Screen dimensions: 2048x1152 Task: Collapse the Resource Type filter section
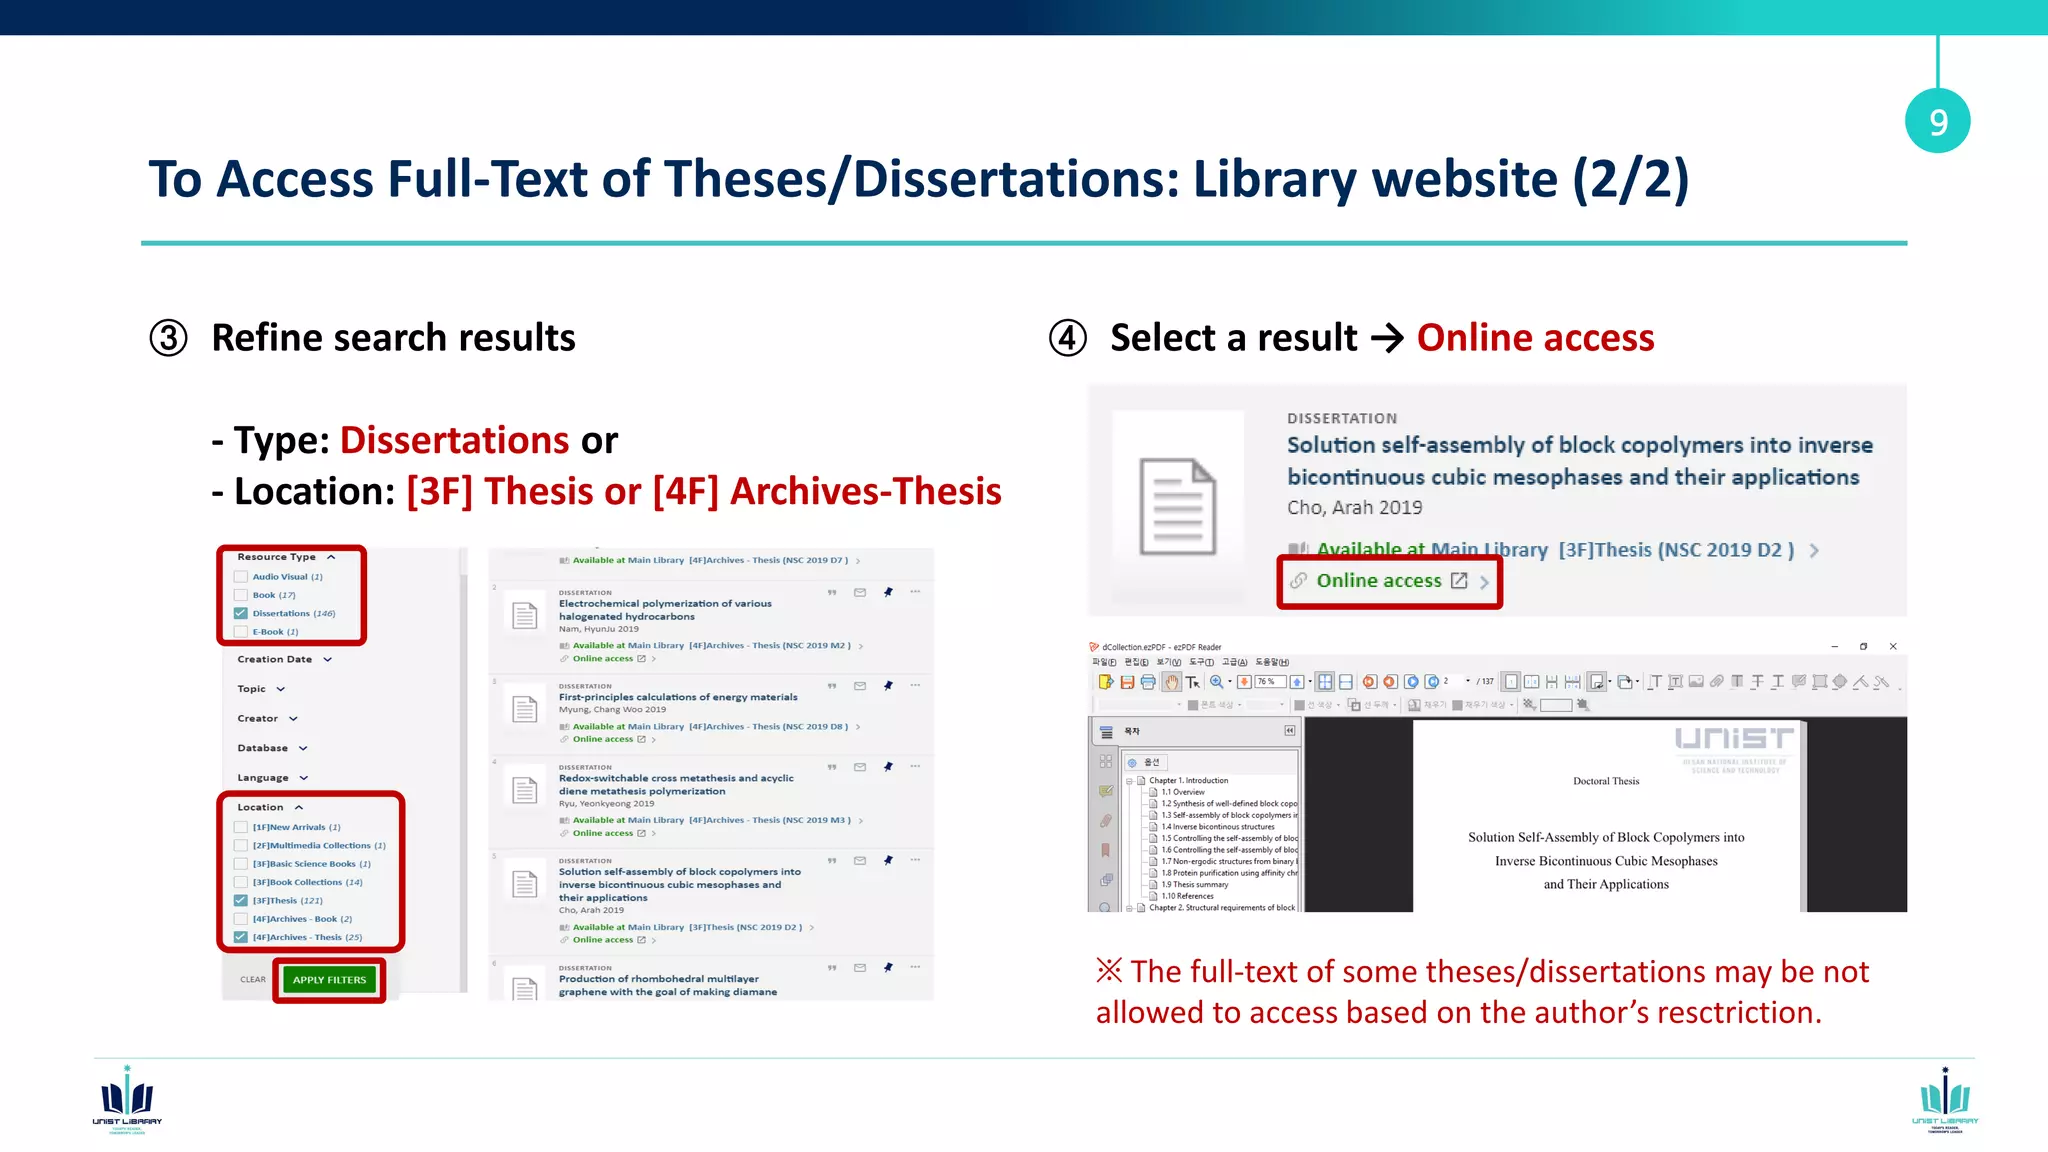[331, 557]
